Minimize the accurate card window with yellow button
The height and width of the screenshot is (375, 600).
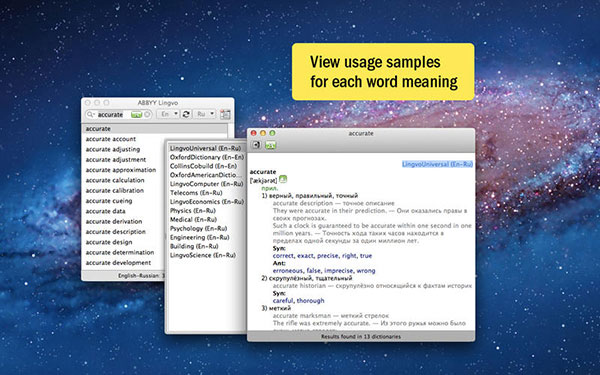[263, 133]
